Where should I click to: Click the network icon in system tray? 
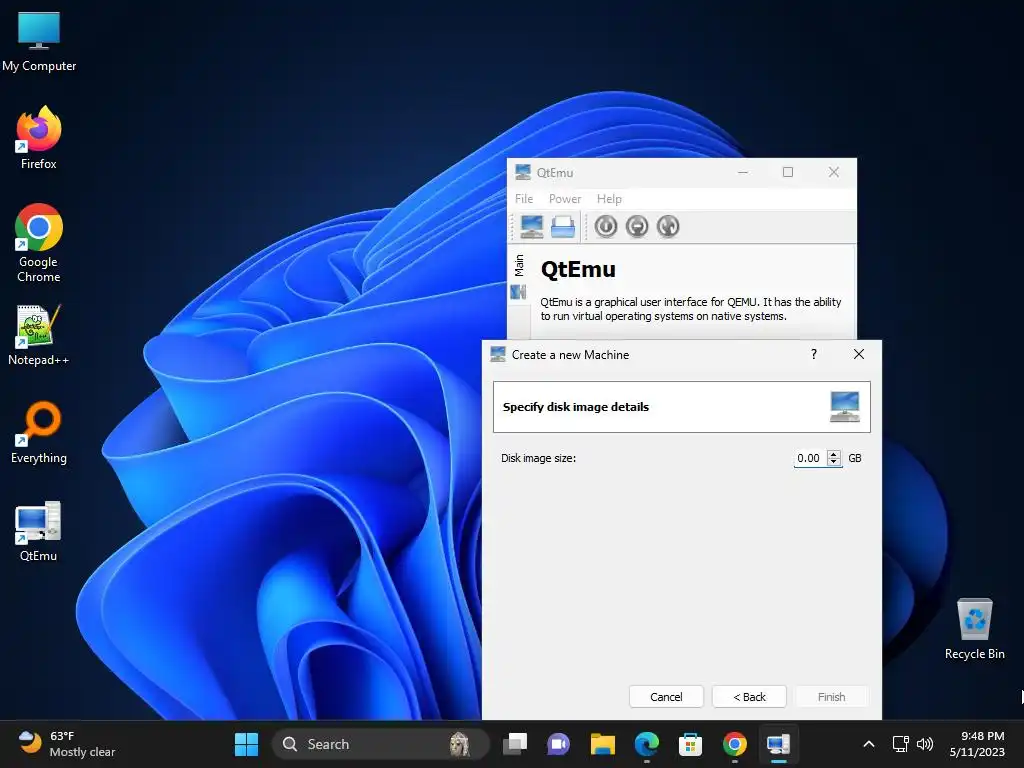coord(901,744)
